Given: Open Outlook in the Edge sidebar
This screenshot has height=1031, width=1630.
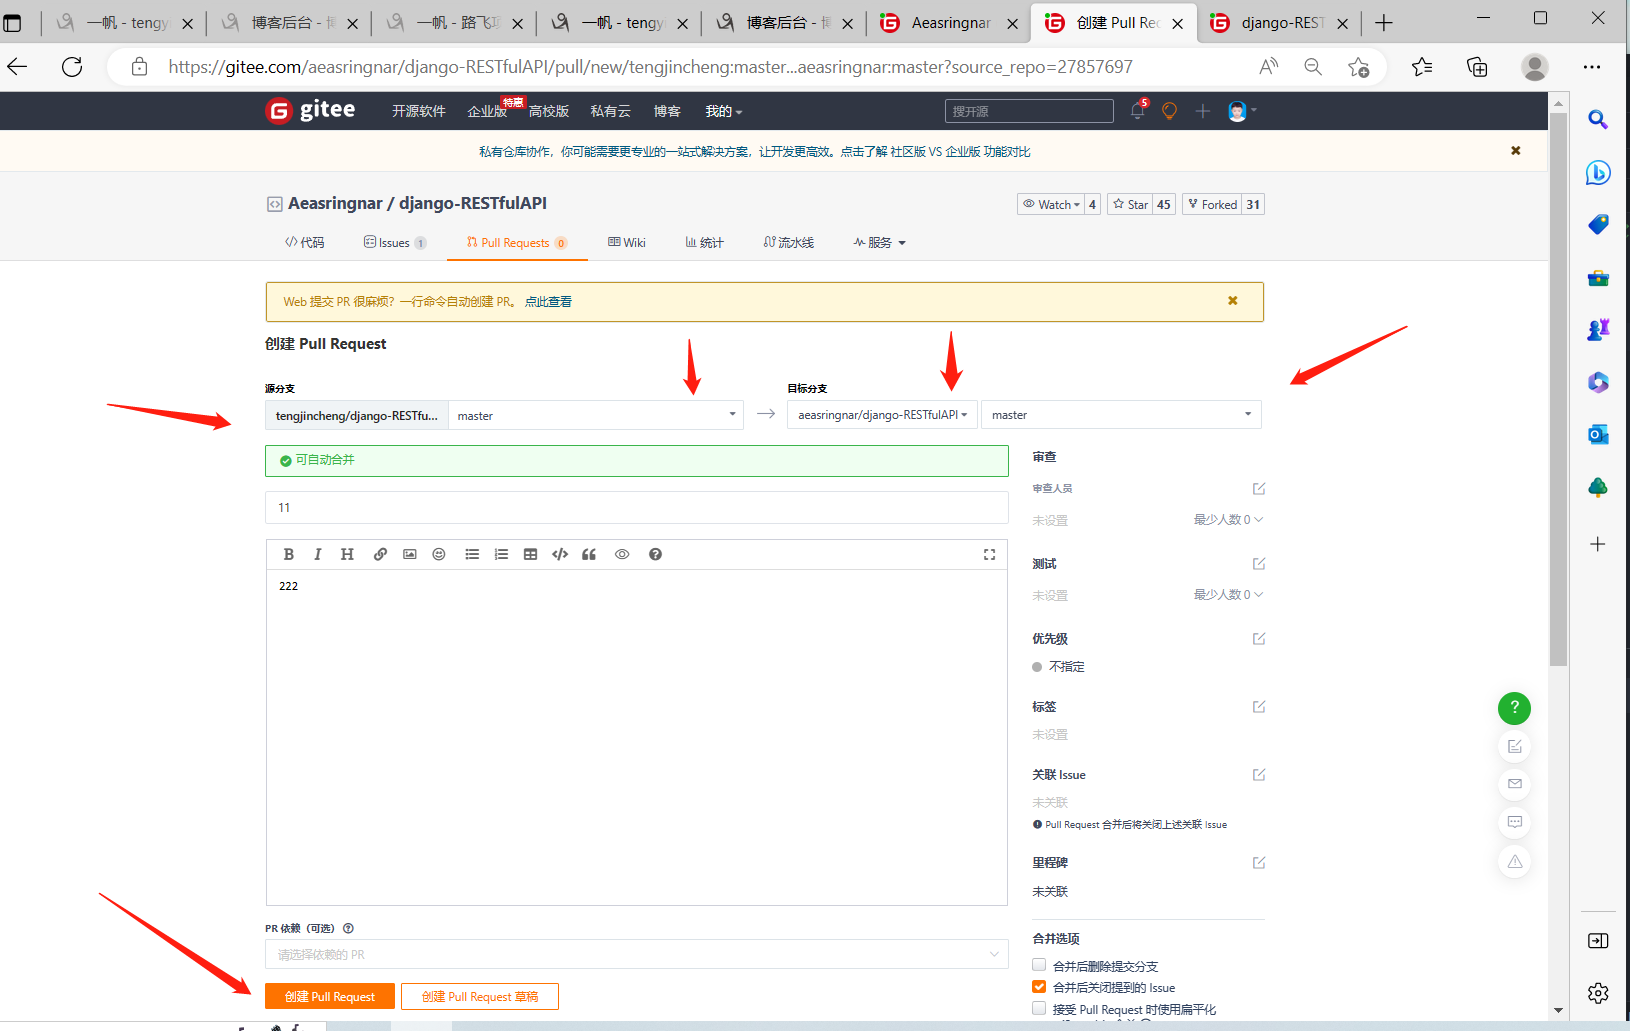Looking at the screenshot, I should (1598, 434).
